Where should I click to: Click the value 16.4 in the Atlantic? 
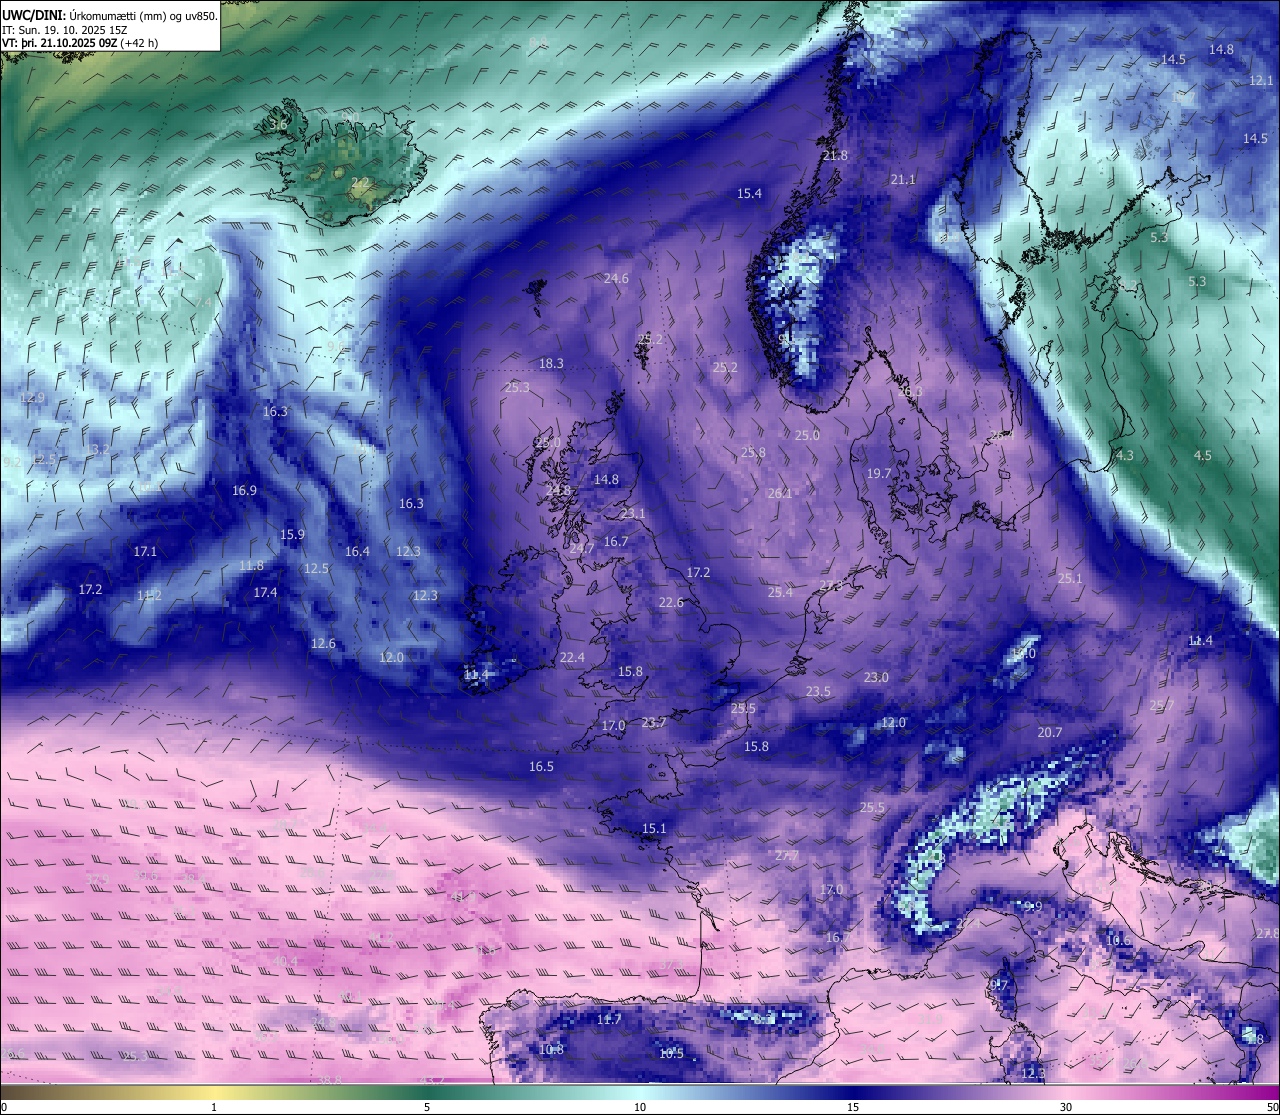point(357,551)
